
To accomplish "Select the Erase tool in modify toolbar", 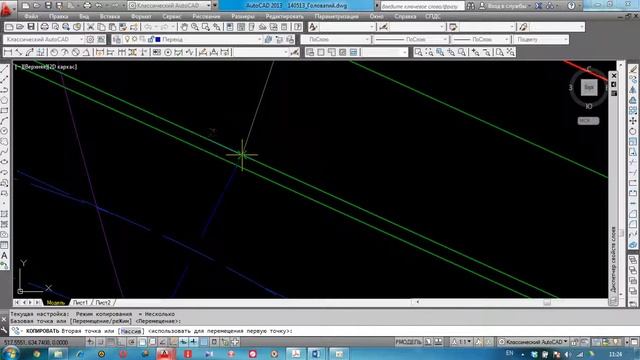I will coord(633,69).
